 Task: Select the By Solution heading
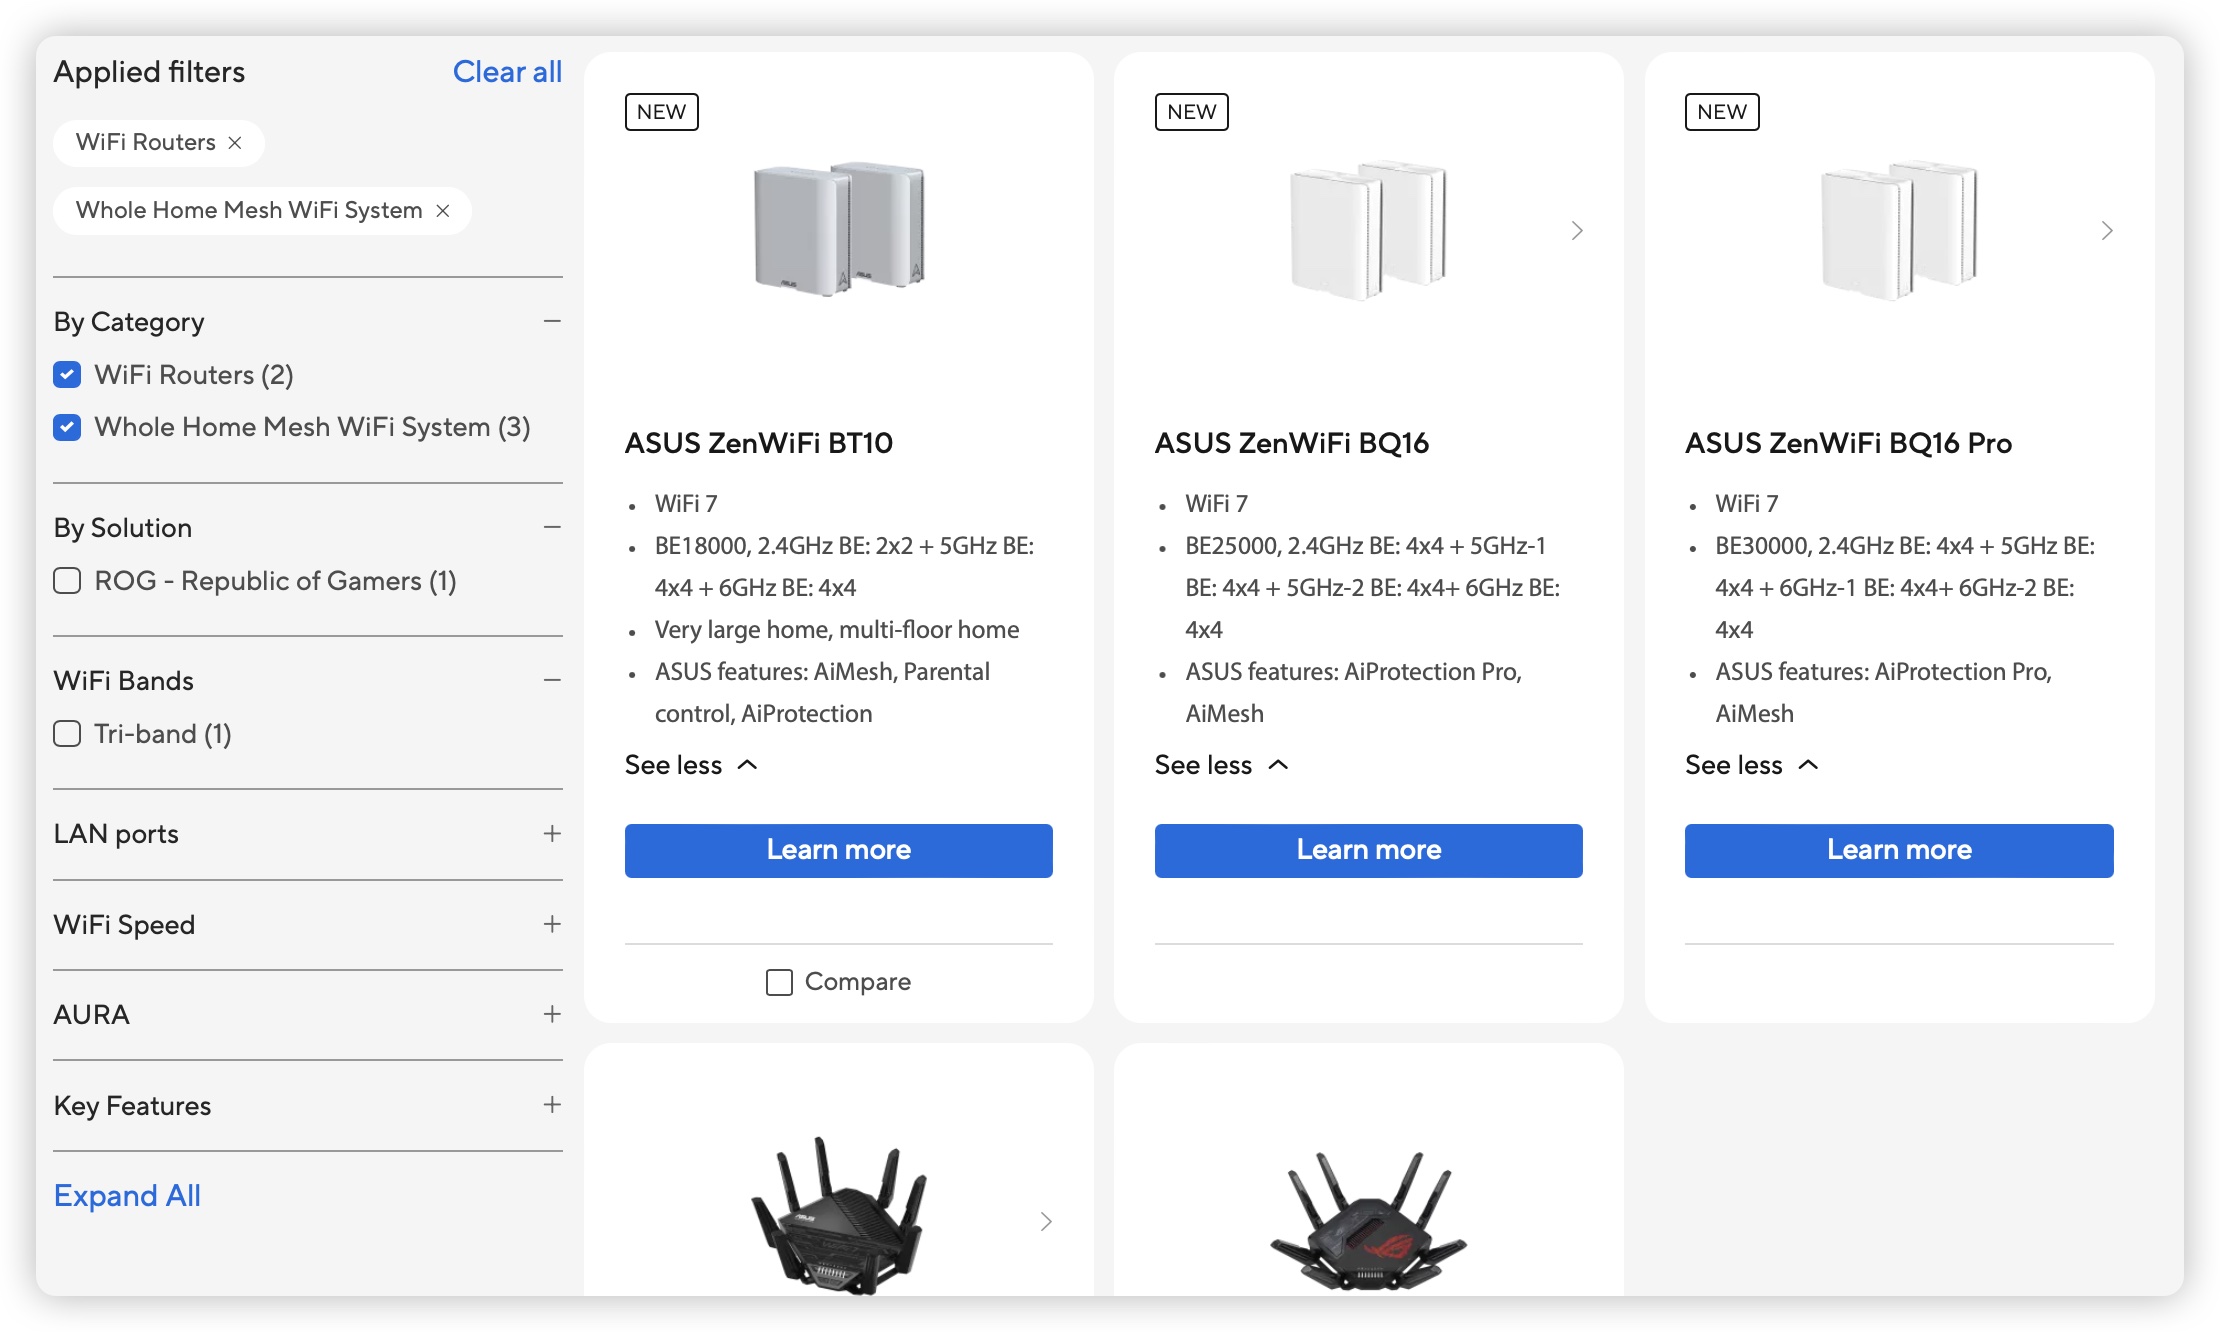click(123, 528)
